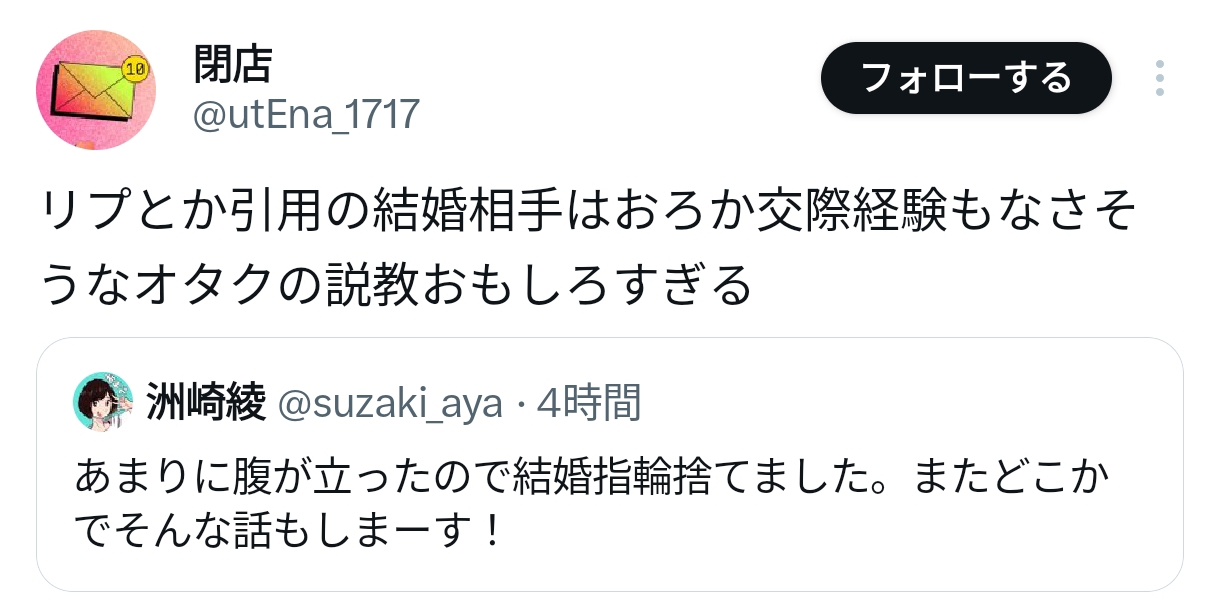
Task: Select the display name 閉店
Action: point(233,65)
